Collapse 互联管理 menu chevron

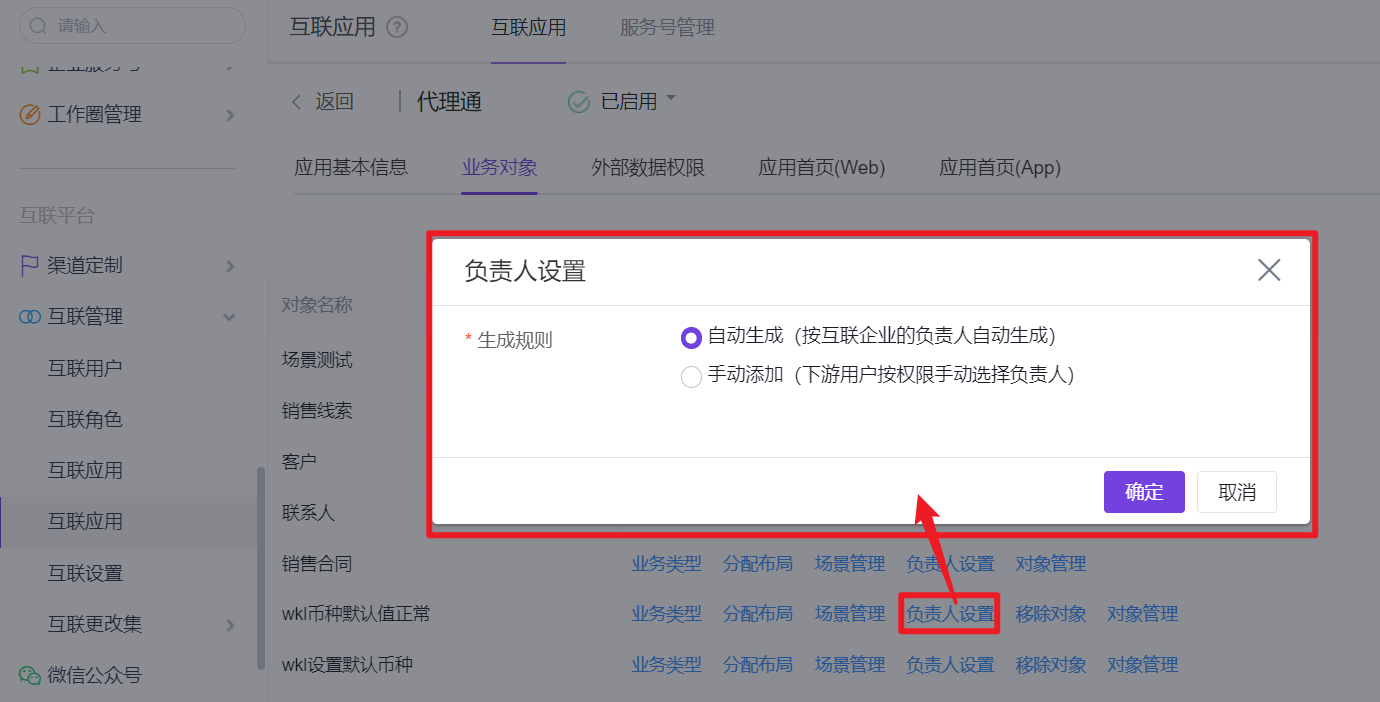tap(229, 318)
